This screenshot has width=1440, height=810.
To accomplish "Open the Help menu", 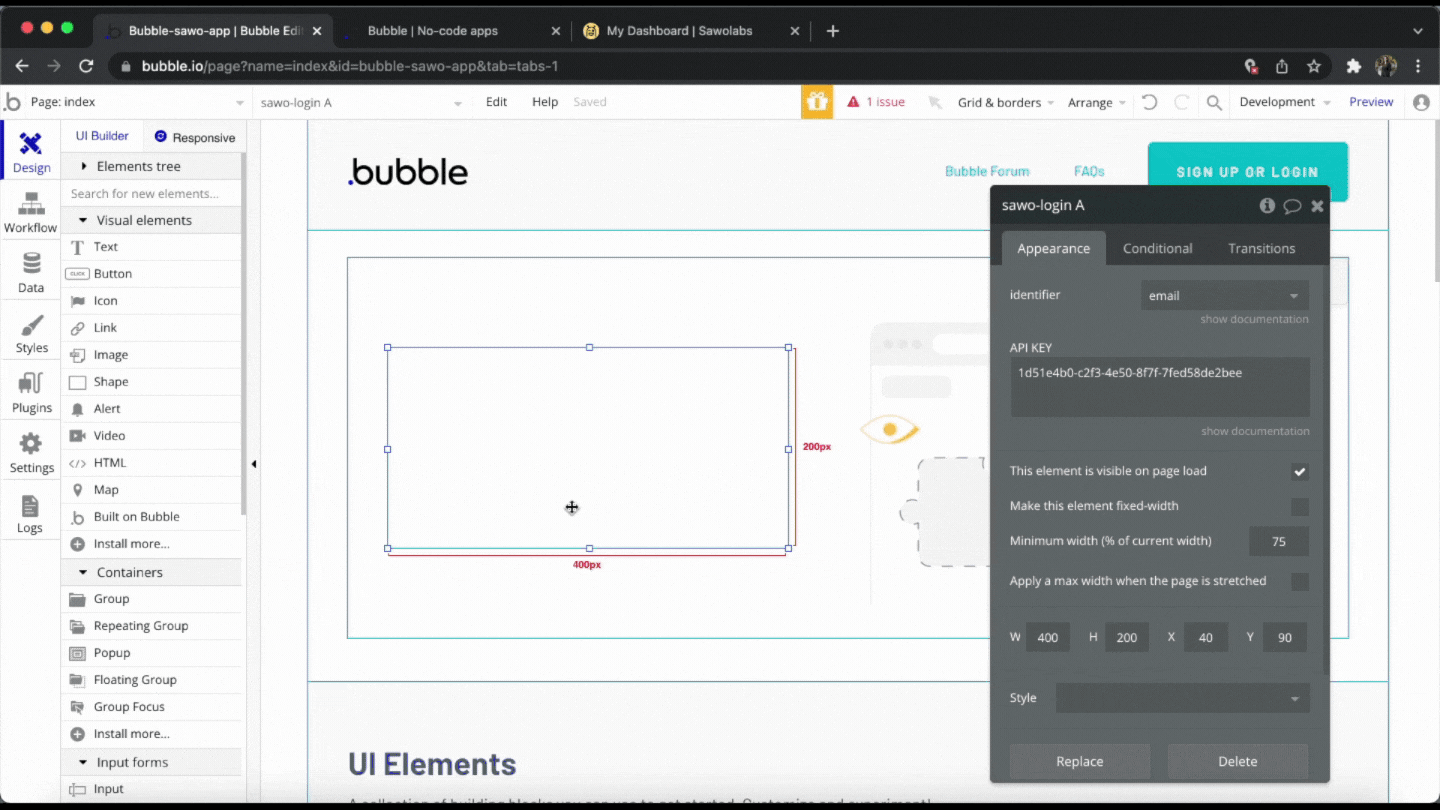I will tap(545, 102).
